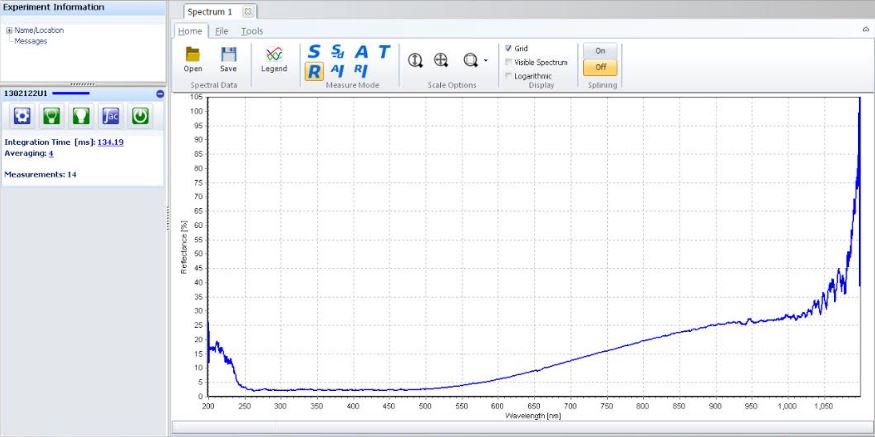
Task: Select Absorbance mode A icon
Action: coord(361,51)
